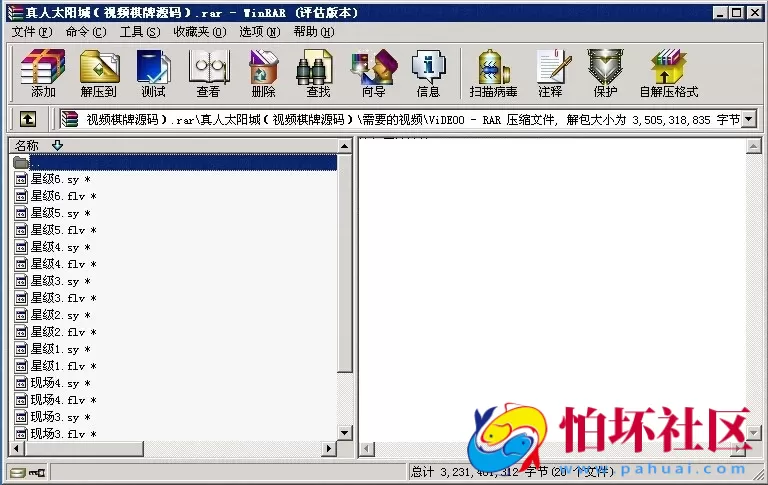The height and width of the screenshot is (485, 768).
Task: Launch the 向导 (Wizard) icon
Action: pyautogui.click(x=373, y=72)
